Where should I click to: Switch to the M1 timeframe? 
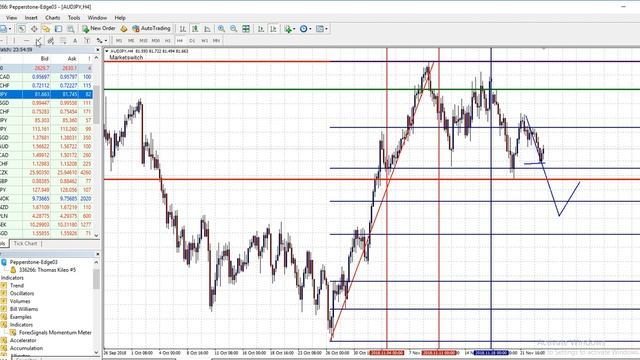pos(119,40)
